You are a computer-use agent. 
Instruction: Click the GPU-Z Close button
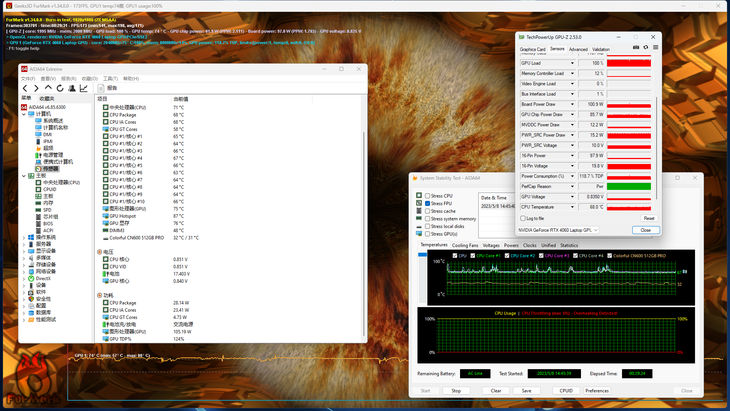coord(646,230)
